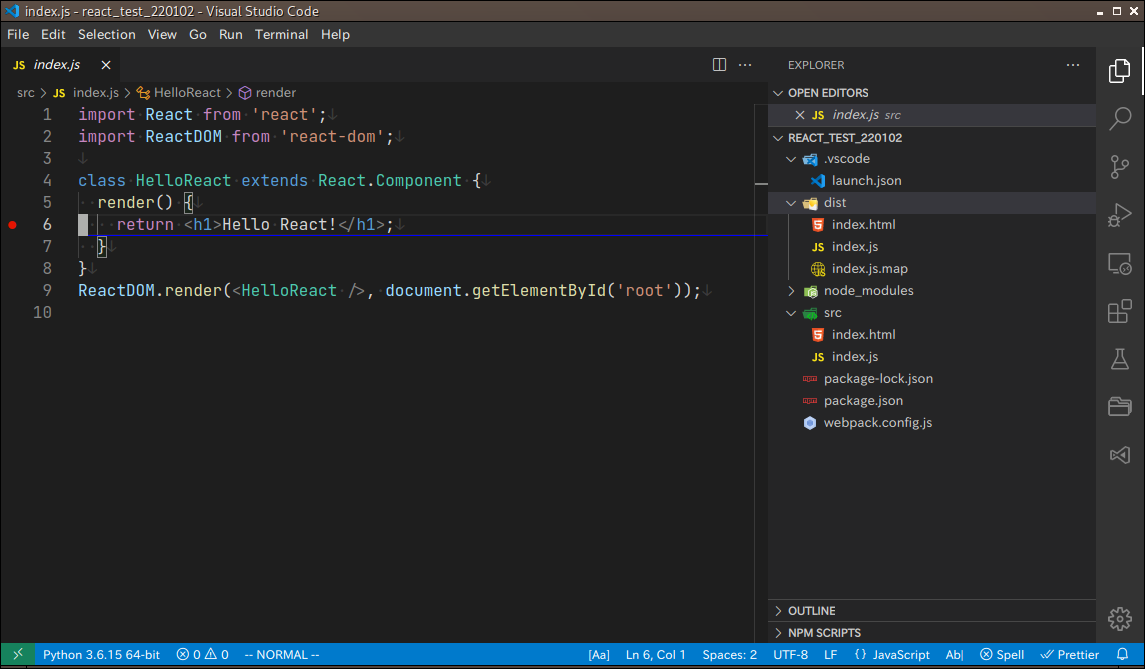Click line number 4 in the gutter
The width and height of the screenshot is (1145, 669).
coord(47,180)
